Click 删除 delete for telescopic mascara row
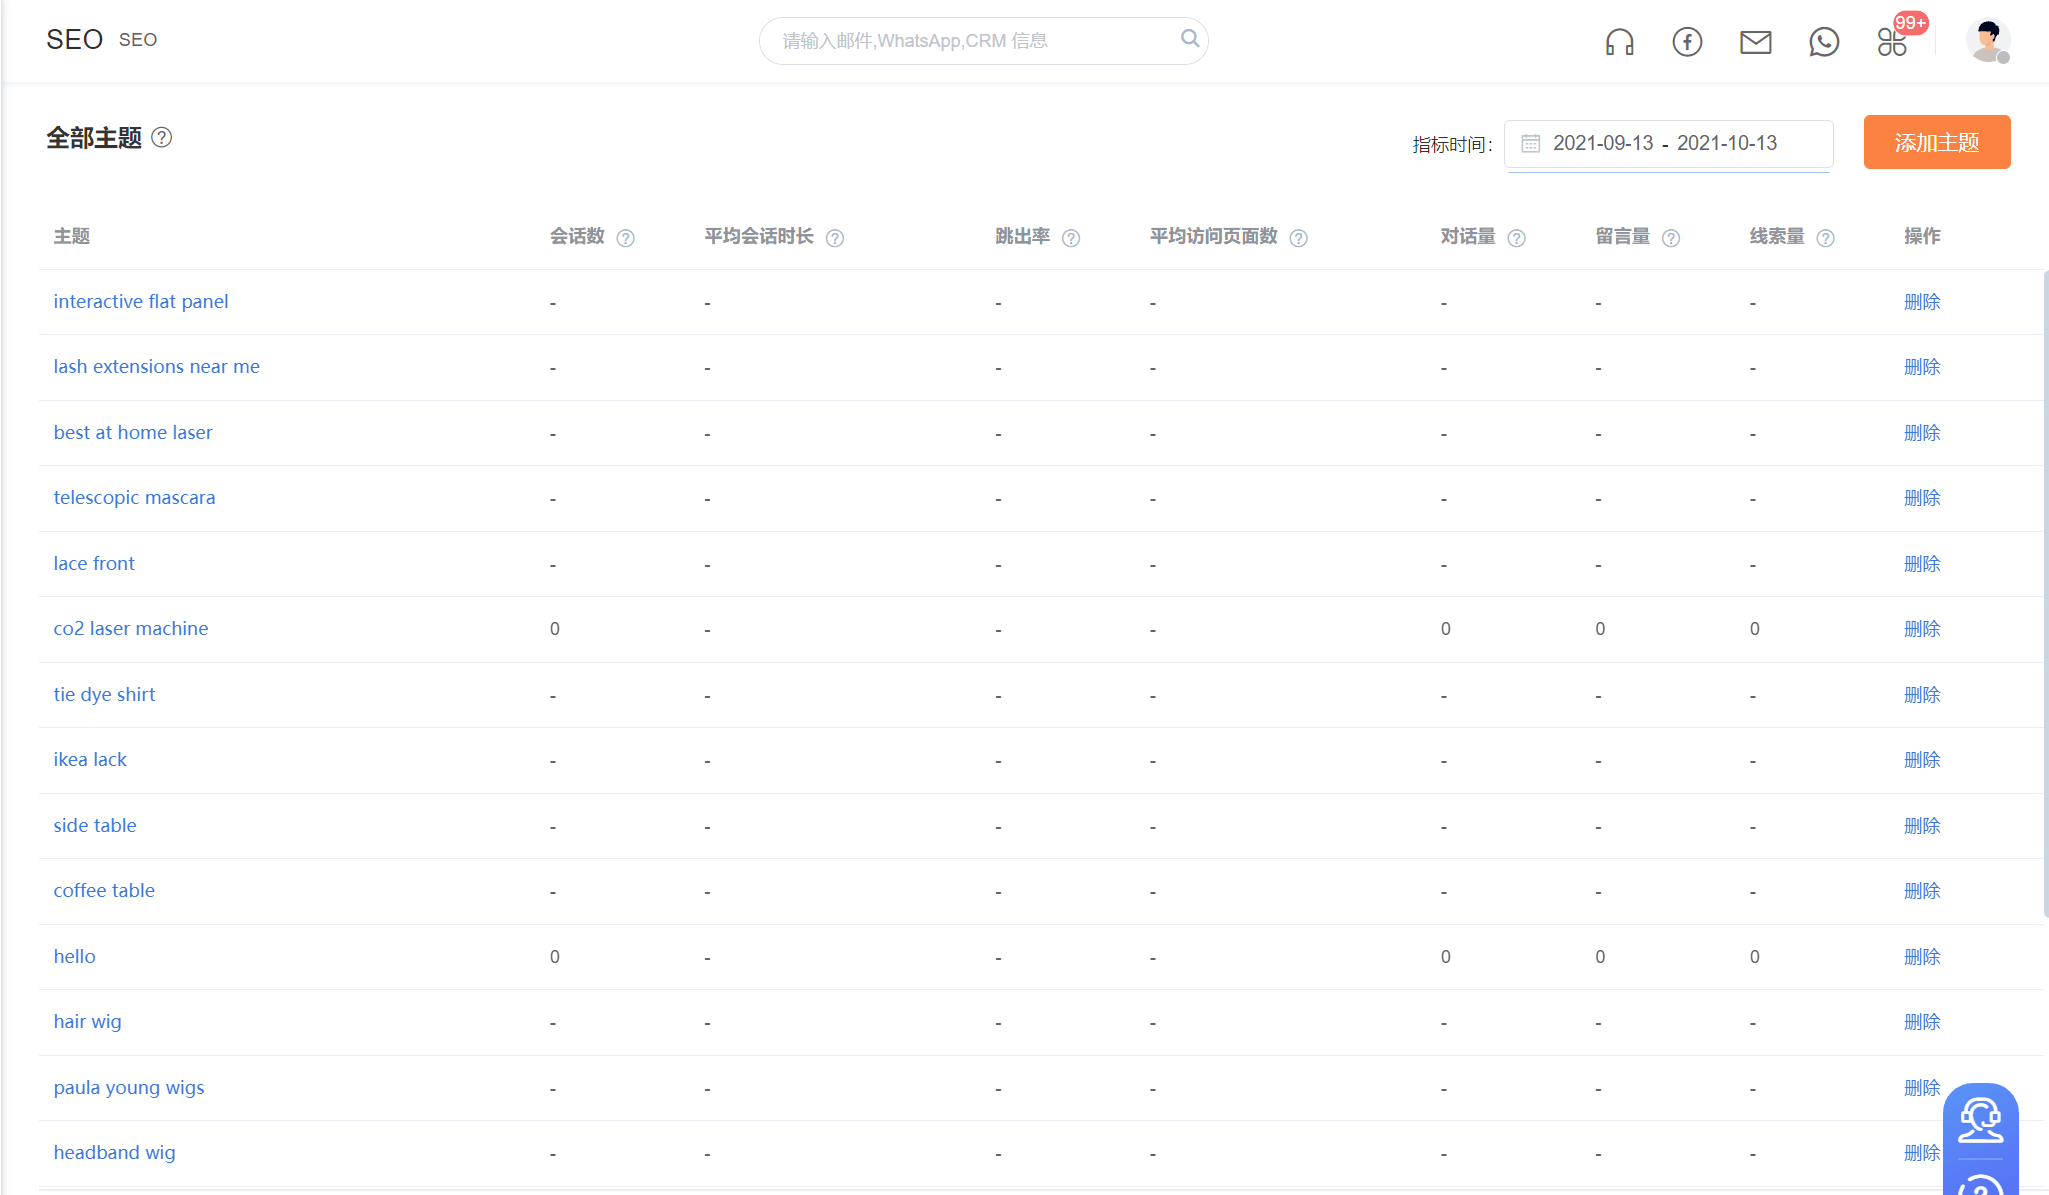Image resolution: width=2049 pixels, height=1195 pixels. [1921, 496]
